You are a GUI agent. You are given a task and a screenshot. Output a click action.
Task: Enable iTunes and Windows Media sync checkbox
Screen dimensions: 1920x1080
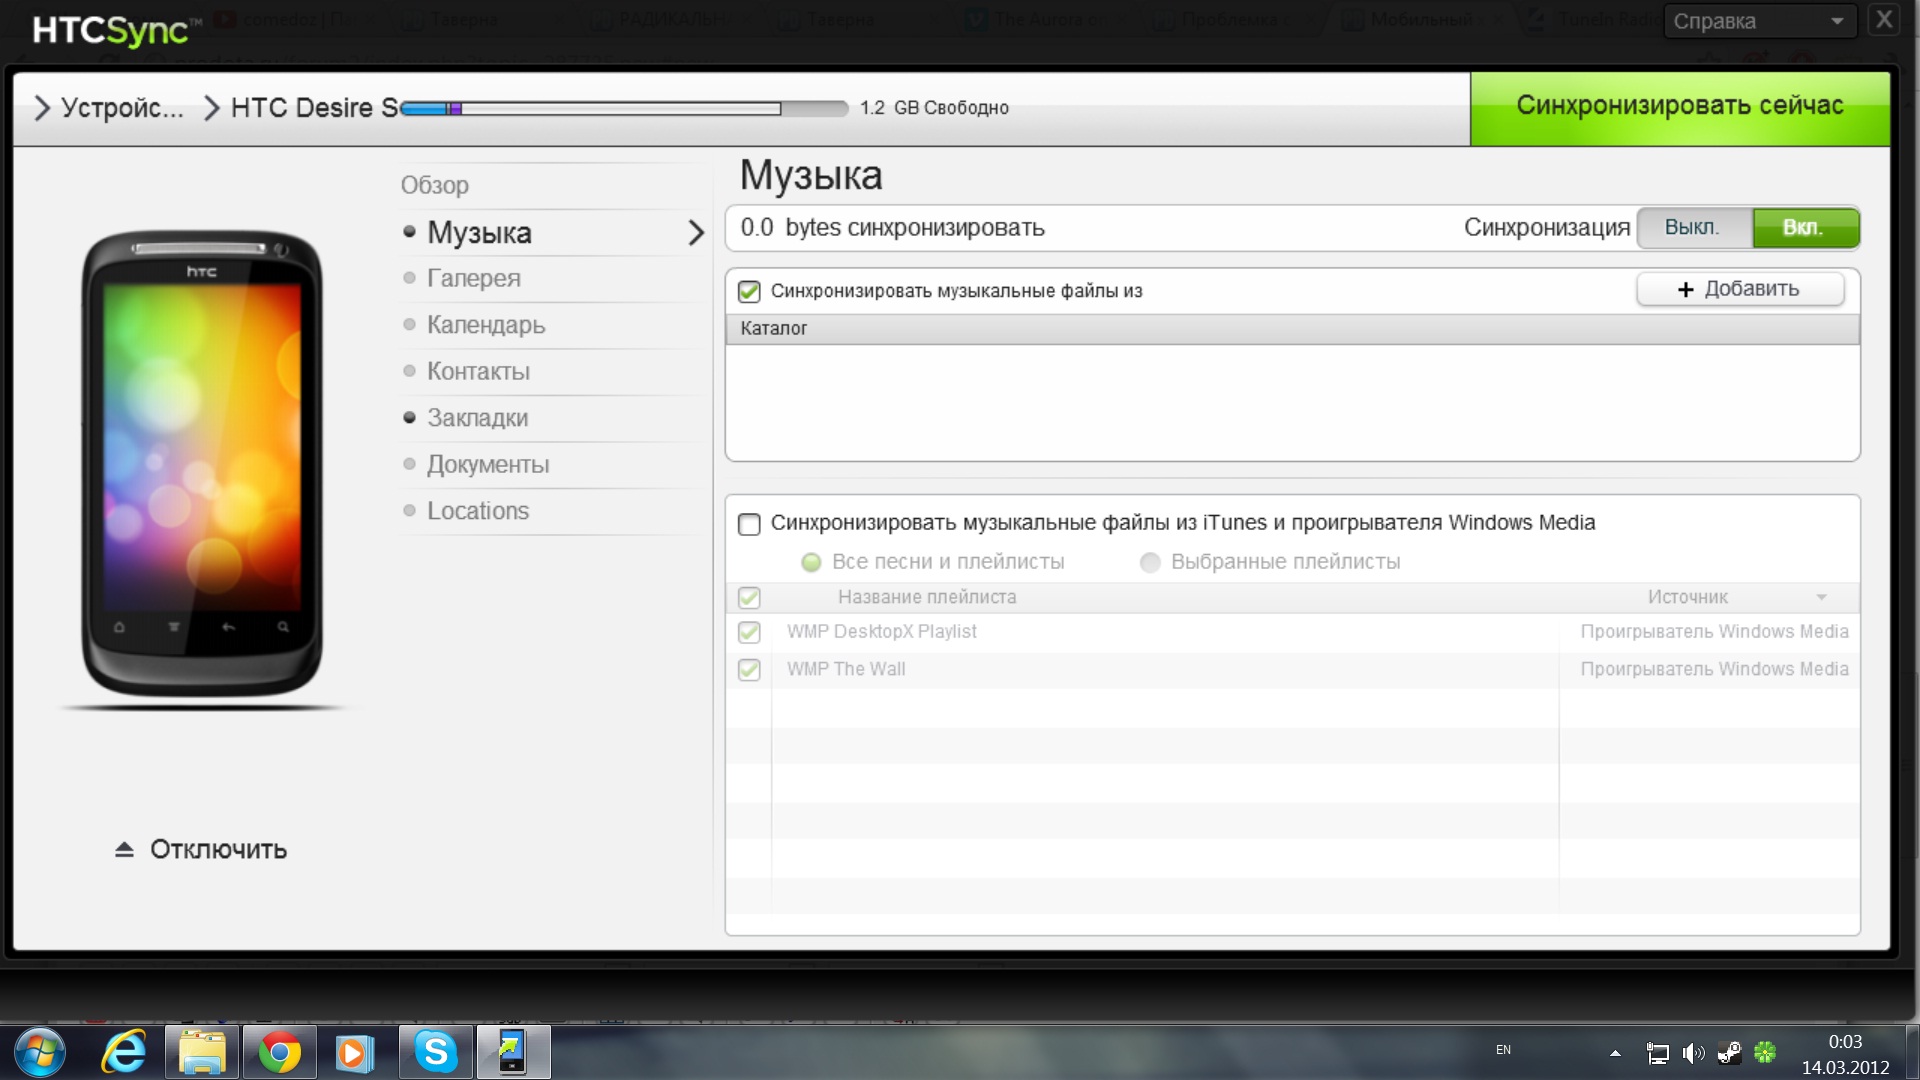point(749,524)
